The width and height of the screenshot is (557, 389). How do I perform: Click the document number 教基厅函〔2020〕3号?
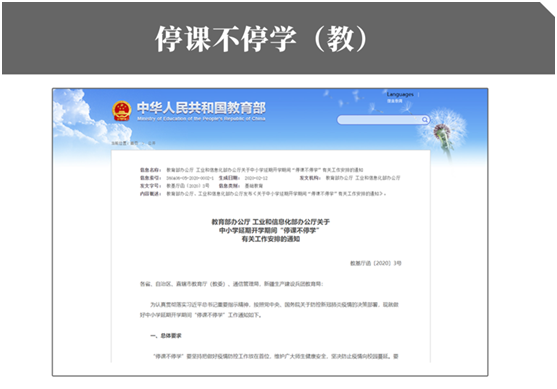pos(376,263)
